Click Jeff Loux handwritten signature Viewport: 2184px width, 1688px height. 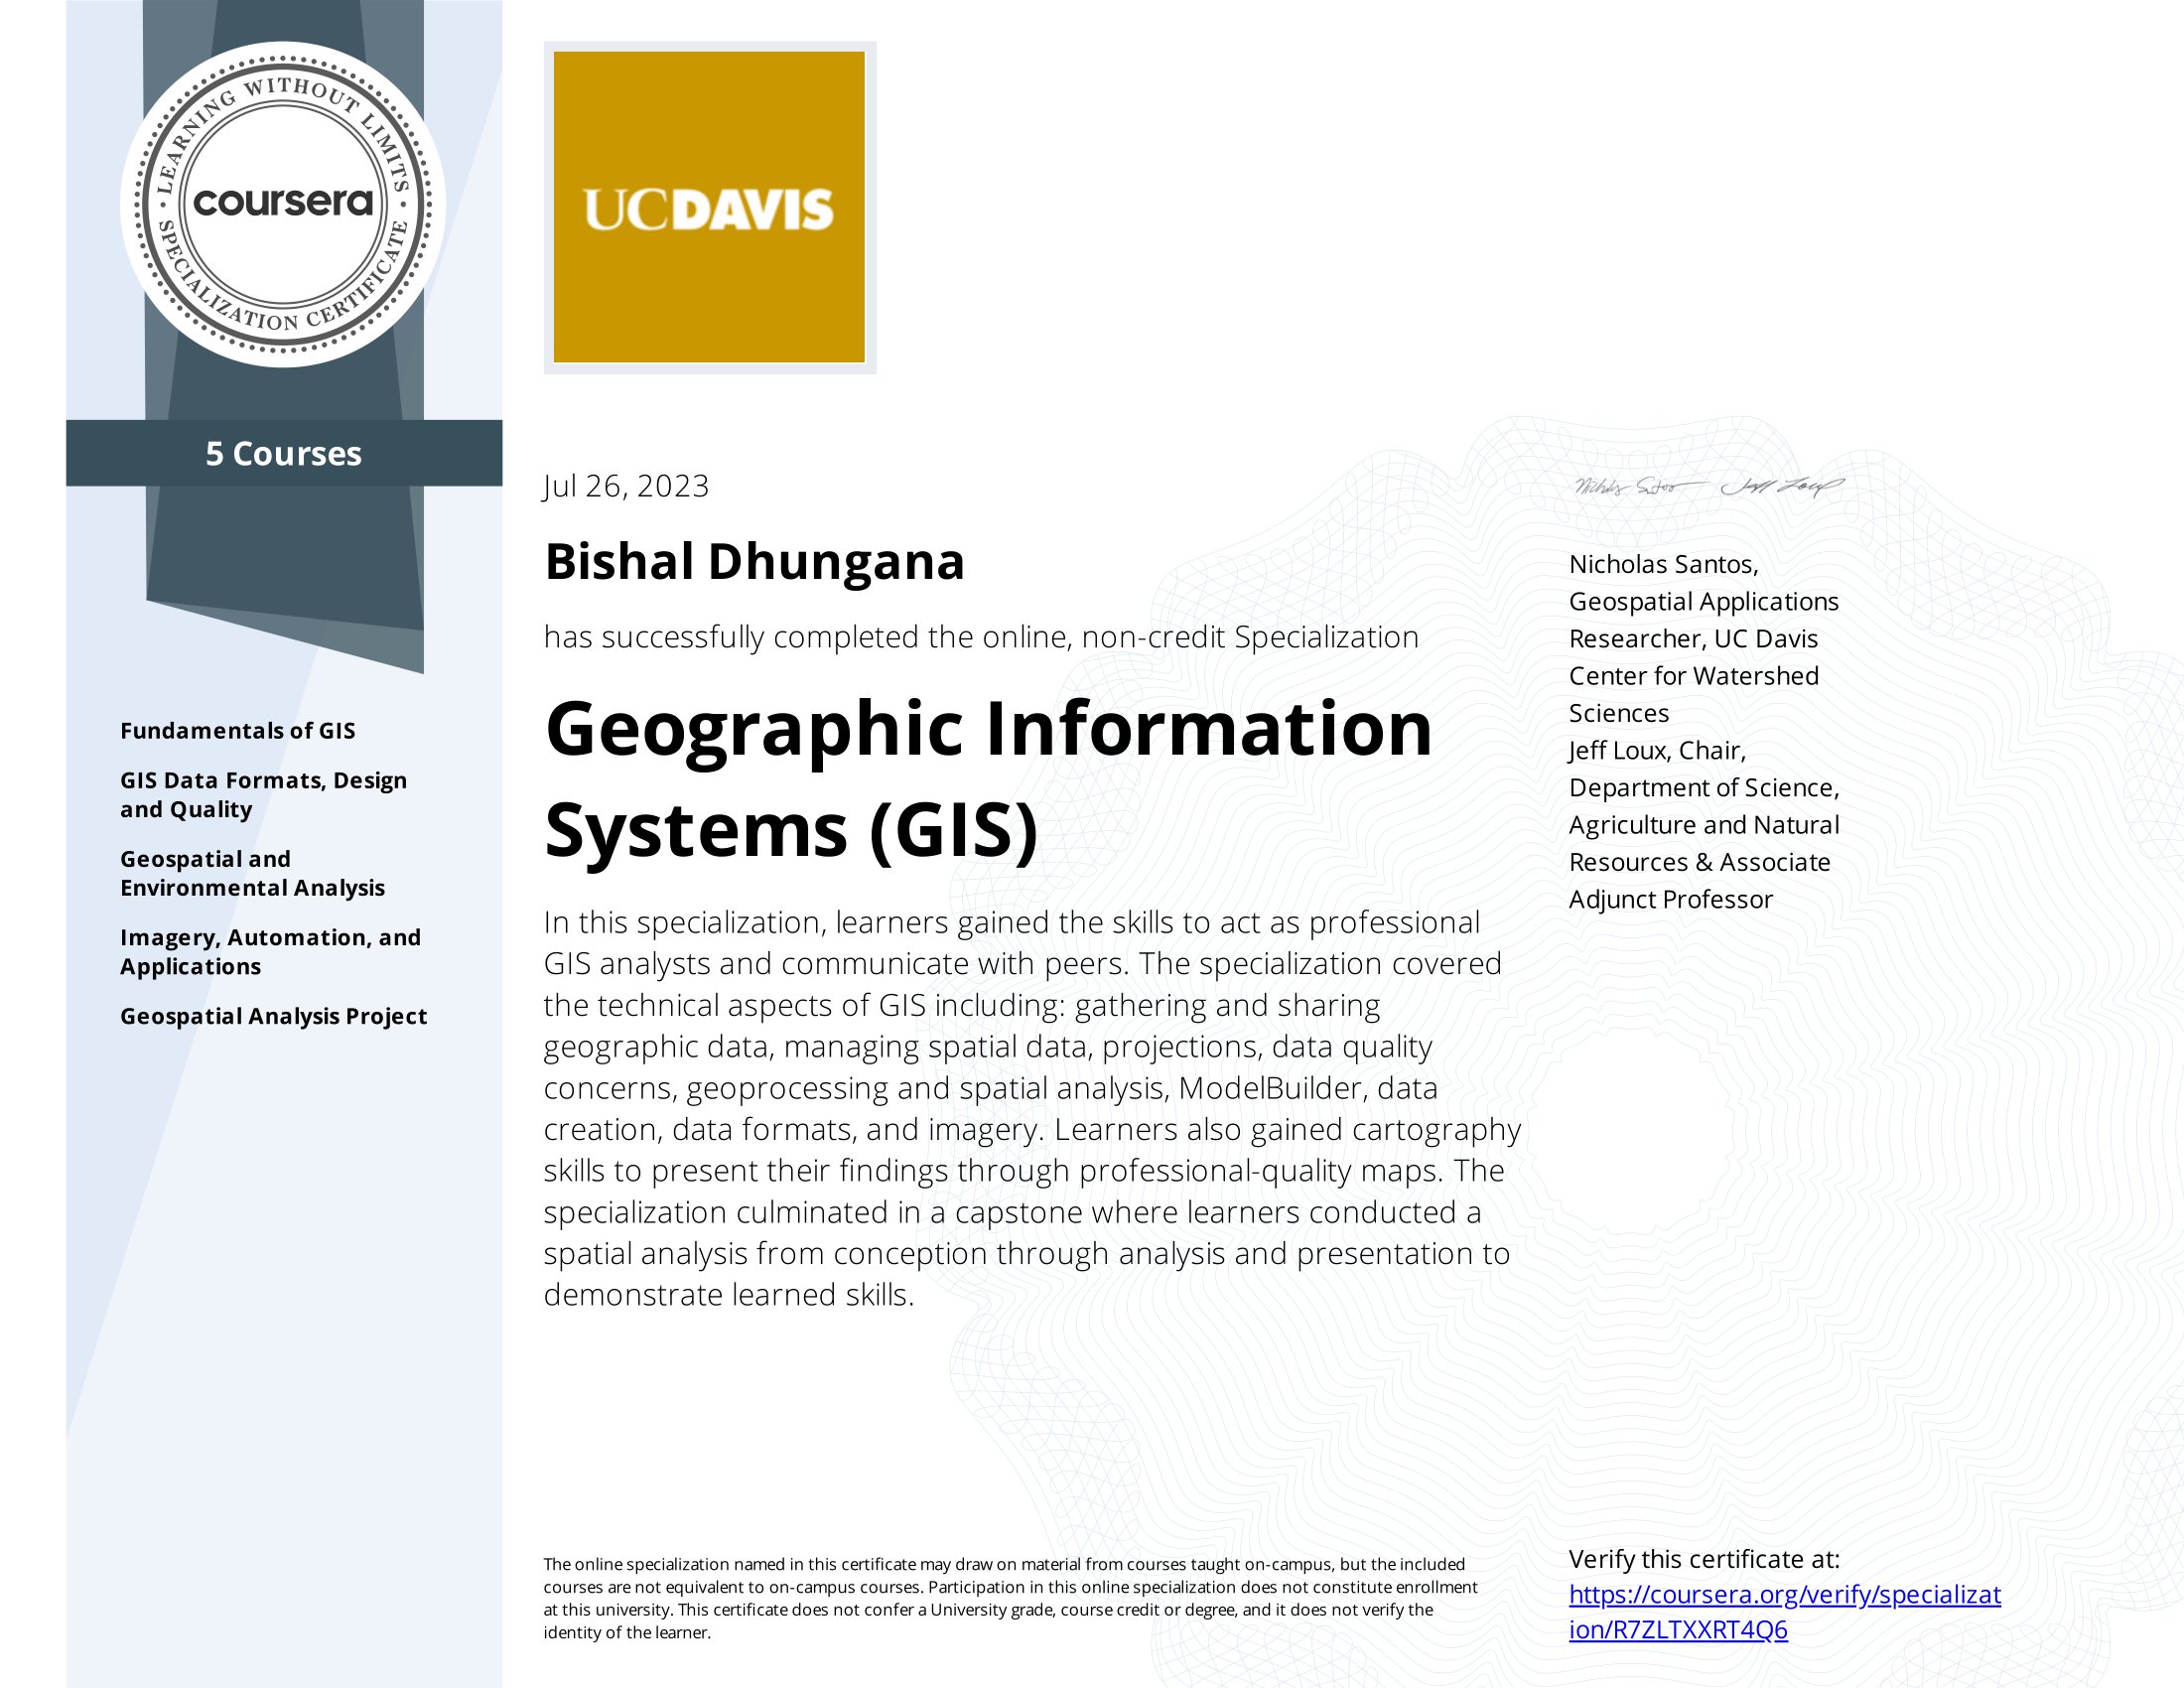click(1780, 487)
